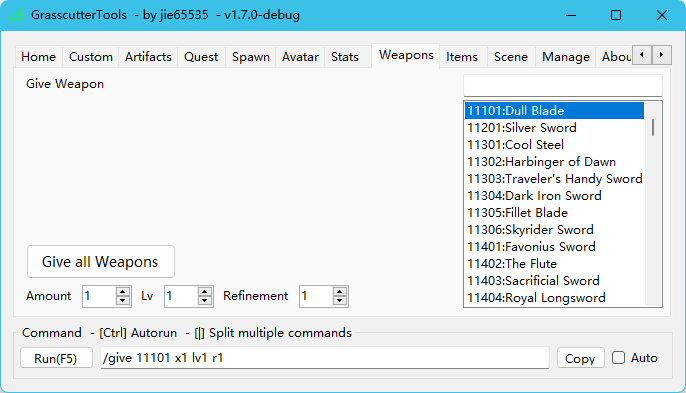Increase Lv using the up arrow
Image resolution: width=686 pixels, height=393 pixels.
[204, 291]
